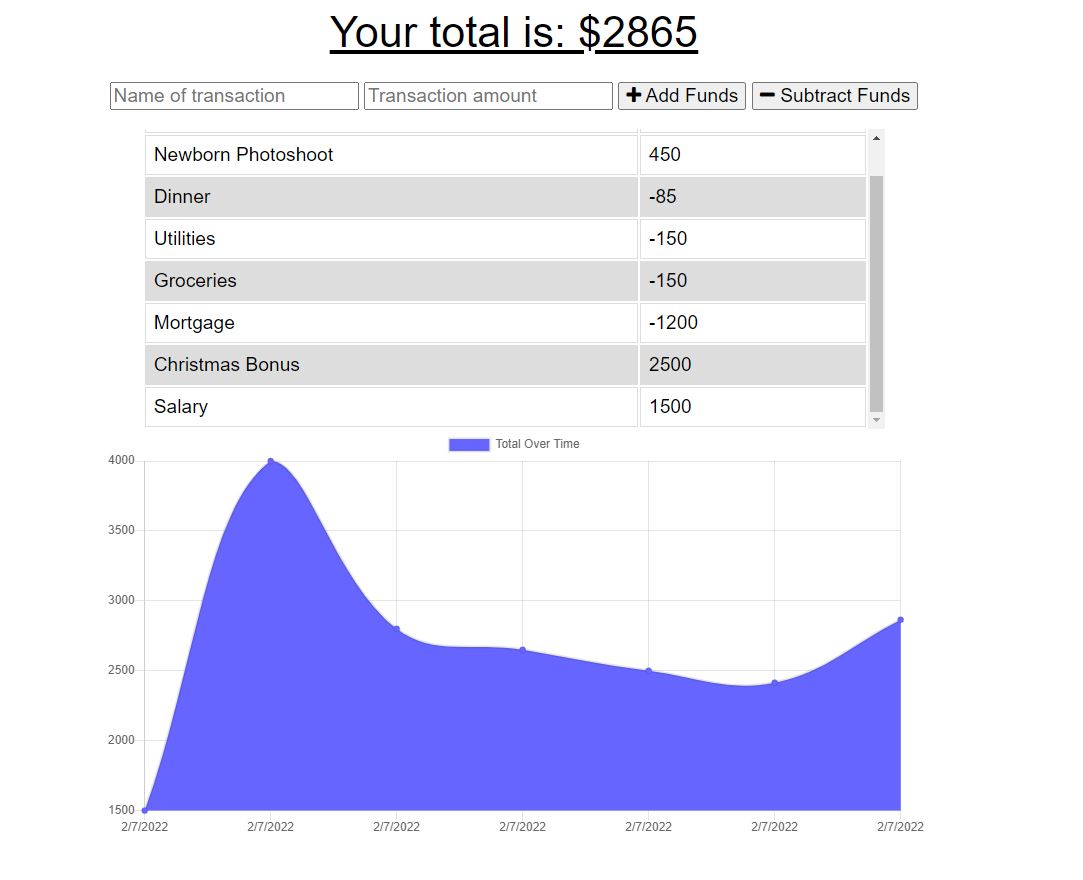Click the Groceries transaction amount of -150
This screenshot has width=1083, height=880.
tap(750, 281)
